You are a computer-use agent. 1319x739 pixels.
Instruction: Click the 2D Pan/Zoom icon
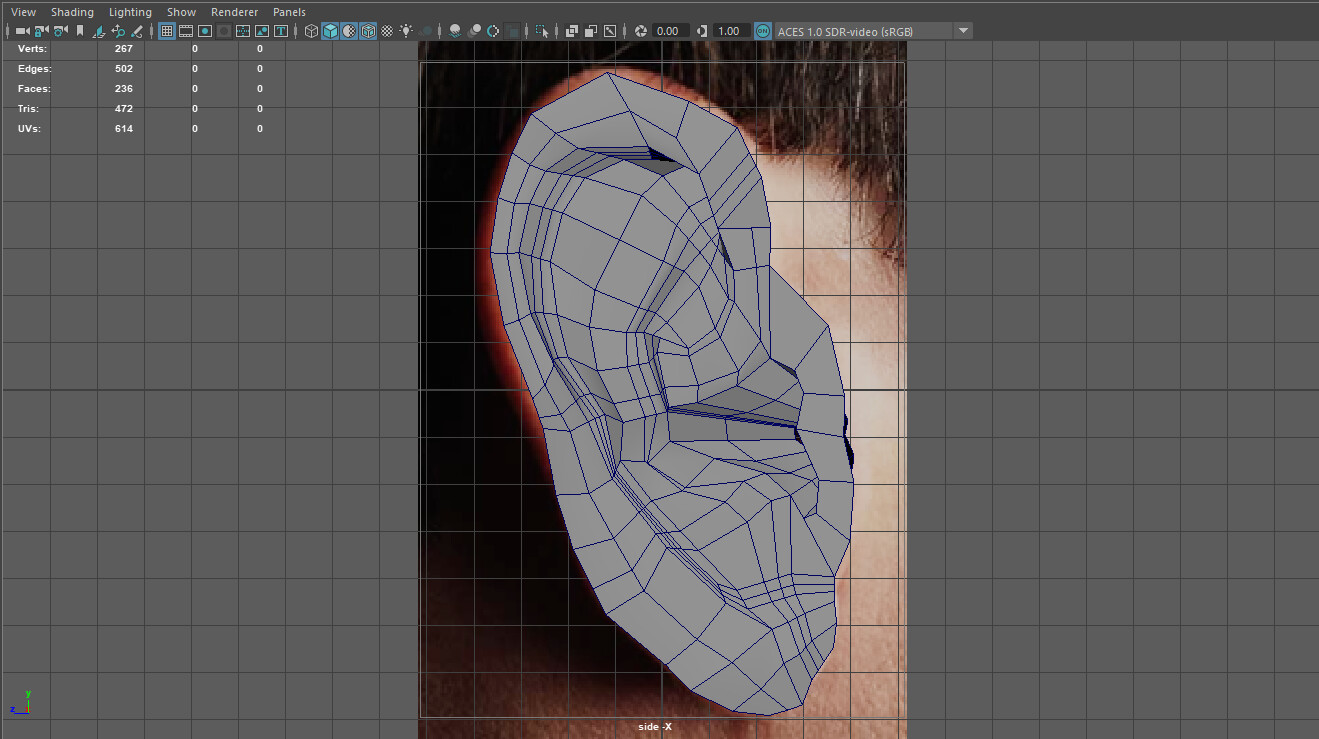click(x=117, y=31)
